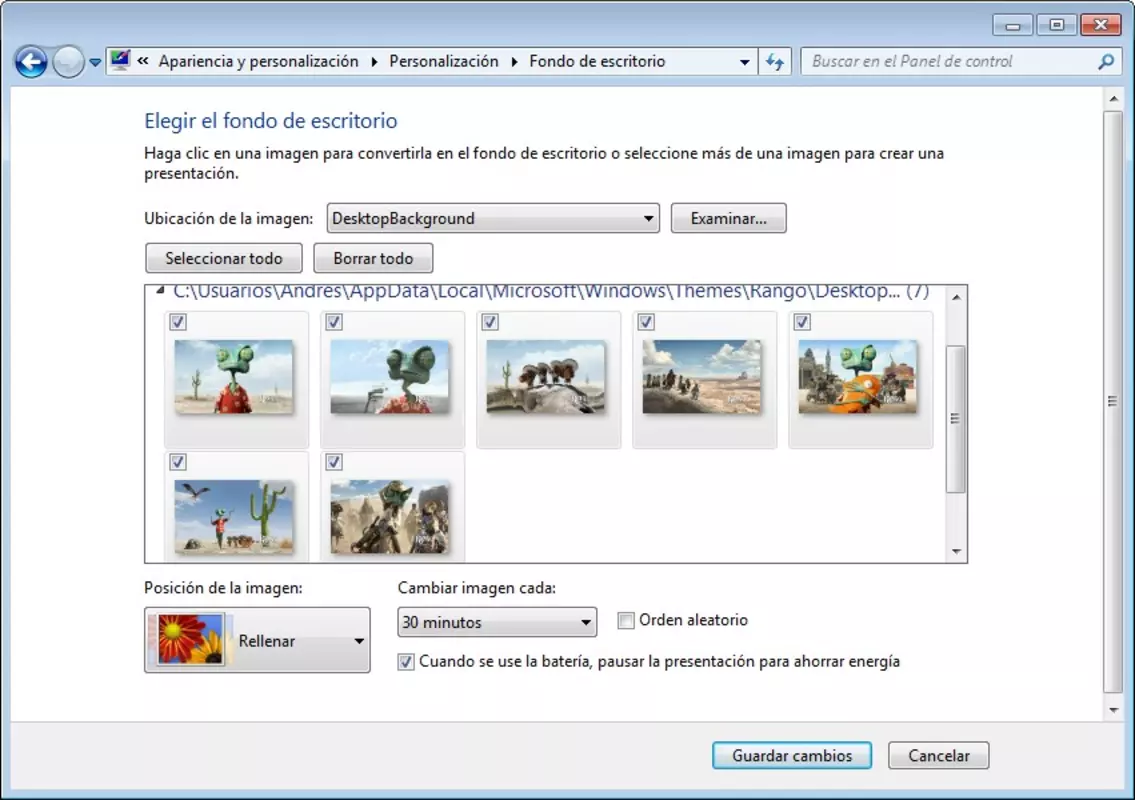
Task: Expand arrow after Apariencia y personalización
Action: coord(374,62)
